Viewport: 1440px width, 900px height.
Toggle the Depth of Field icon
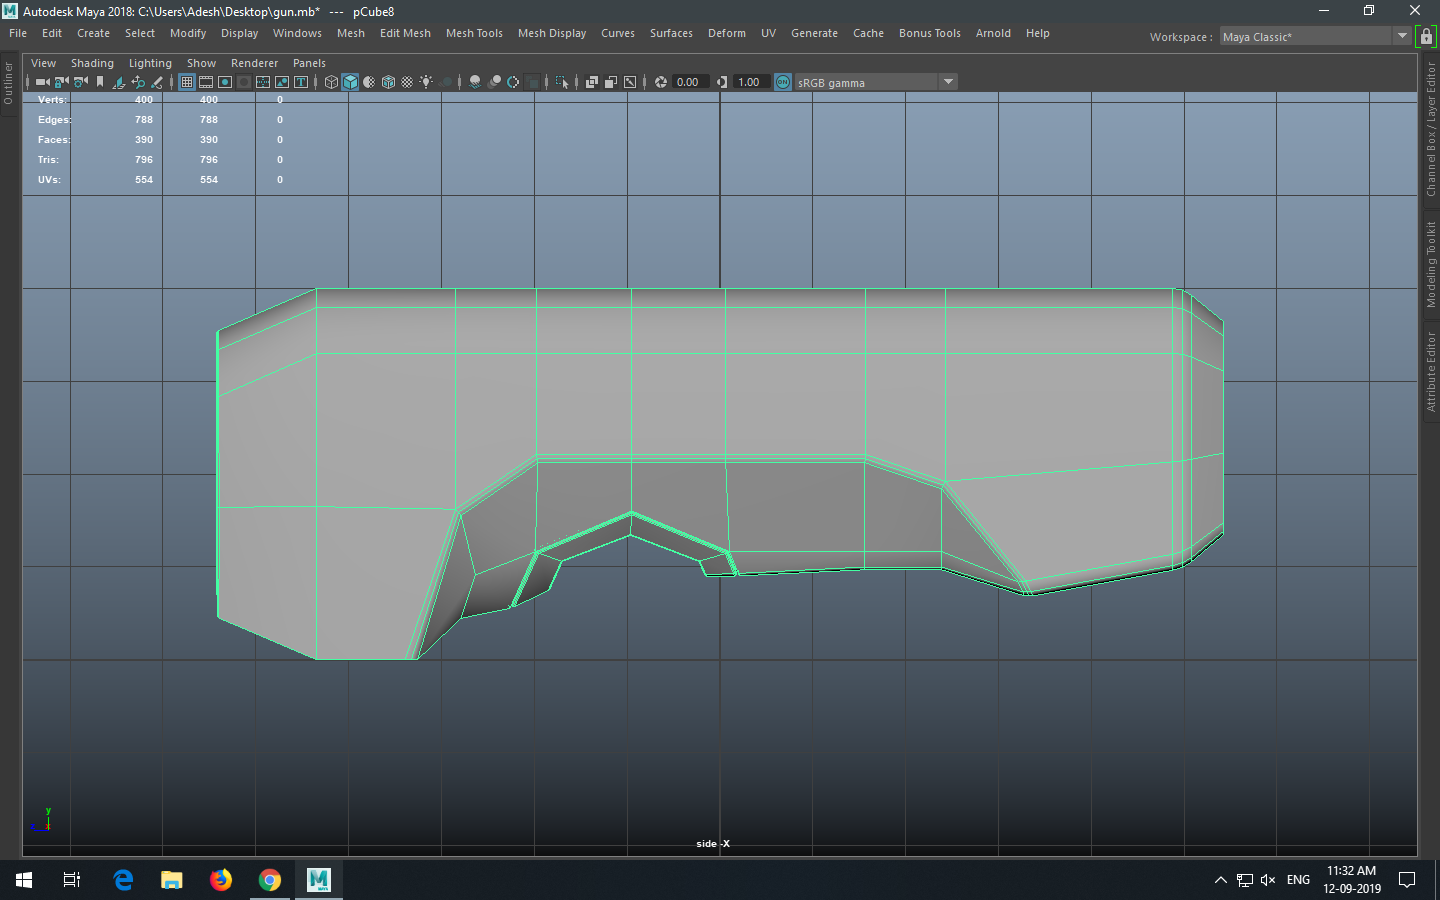point(532,82)
